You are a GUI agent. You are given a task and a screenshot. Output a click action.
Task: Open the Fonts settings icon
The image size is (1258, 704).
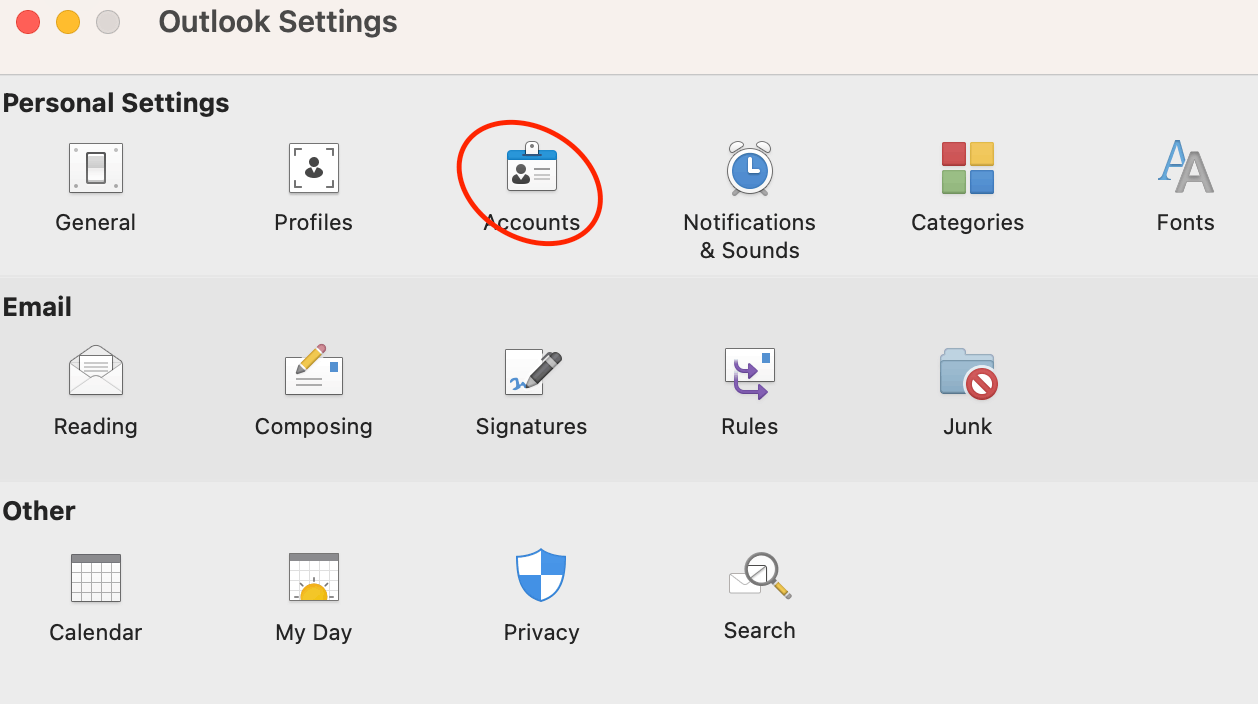pos(1185,166)
